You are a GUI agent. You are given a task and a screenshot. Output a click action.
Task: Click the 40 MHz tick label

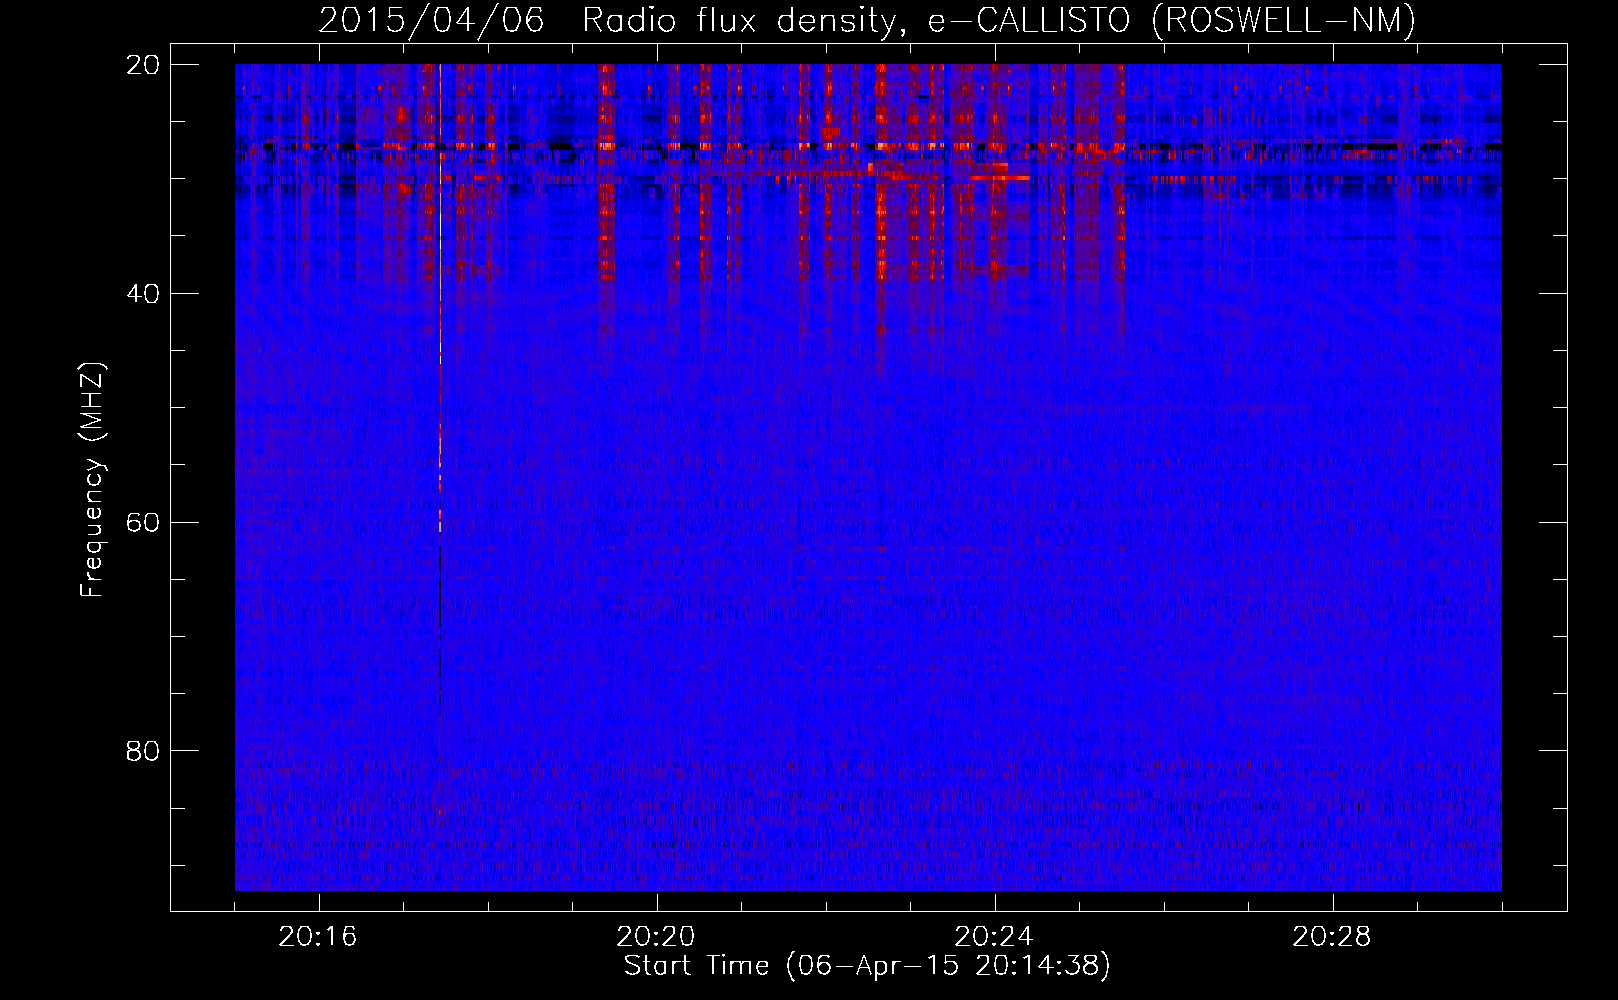[x=143, y=294]
